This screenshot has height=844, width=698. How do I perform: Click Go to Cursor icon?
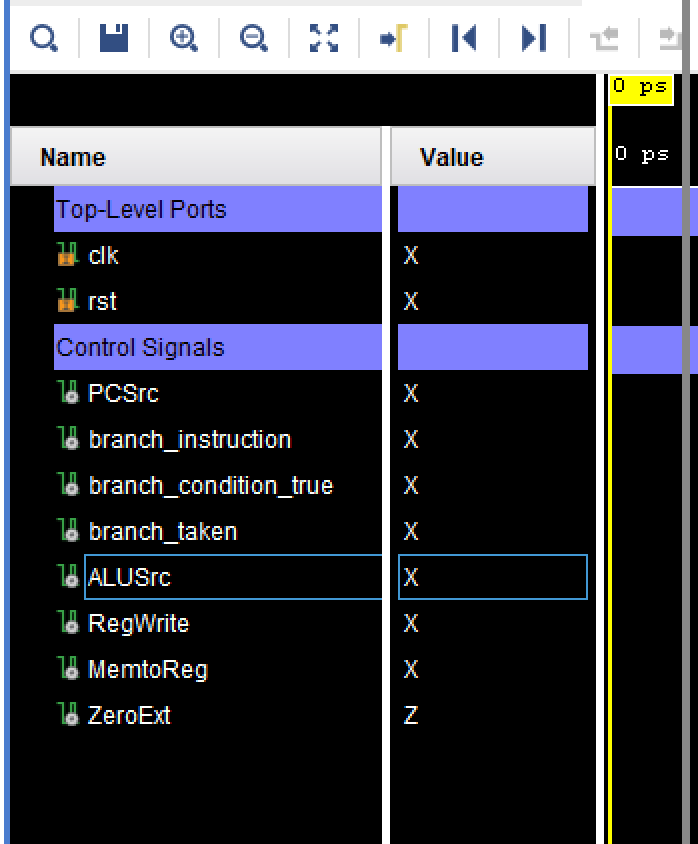[393, 37]
